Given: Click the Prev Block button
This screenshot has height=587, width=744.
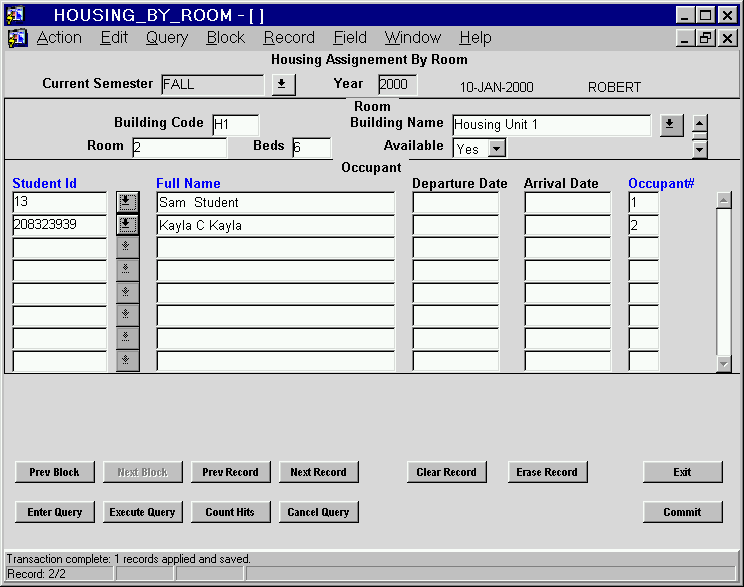Looking at the screenshot, I should 55,472.
